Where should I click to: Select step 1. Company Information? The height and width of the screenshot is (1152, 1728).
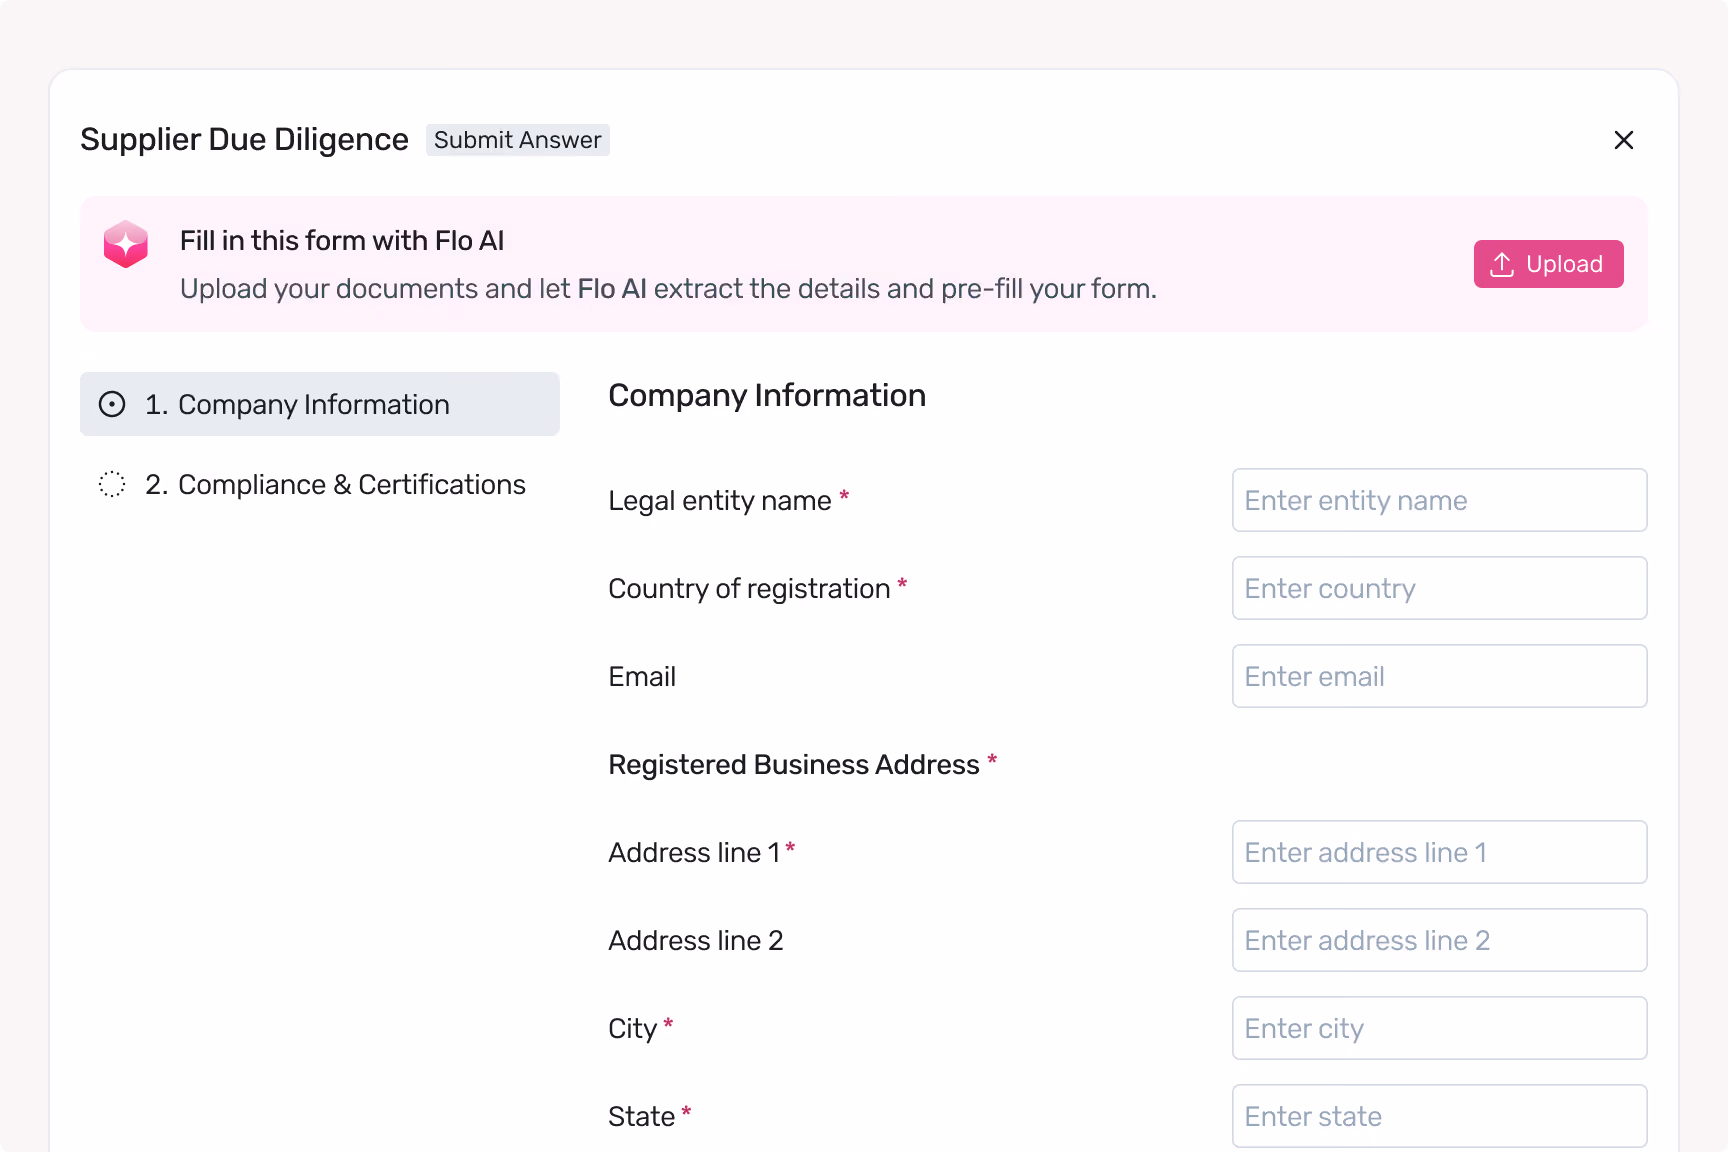point(320,404)
